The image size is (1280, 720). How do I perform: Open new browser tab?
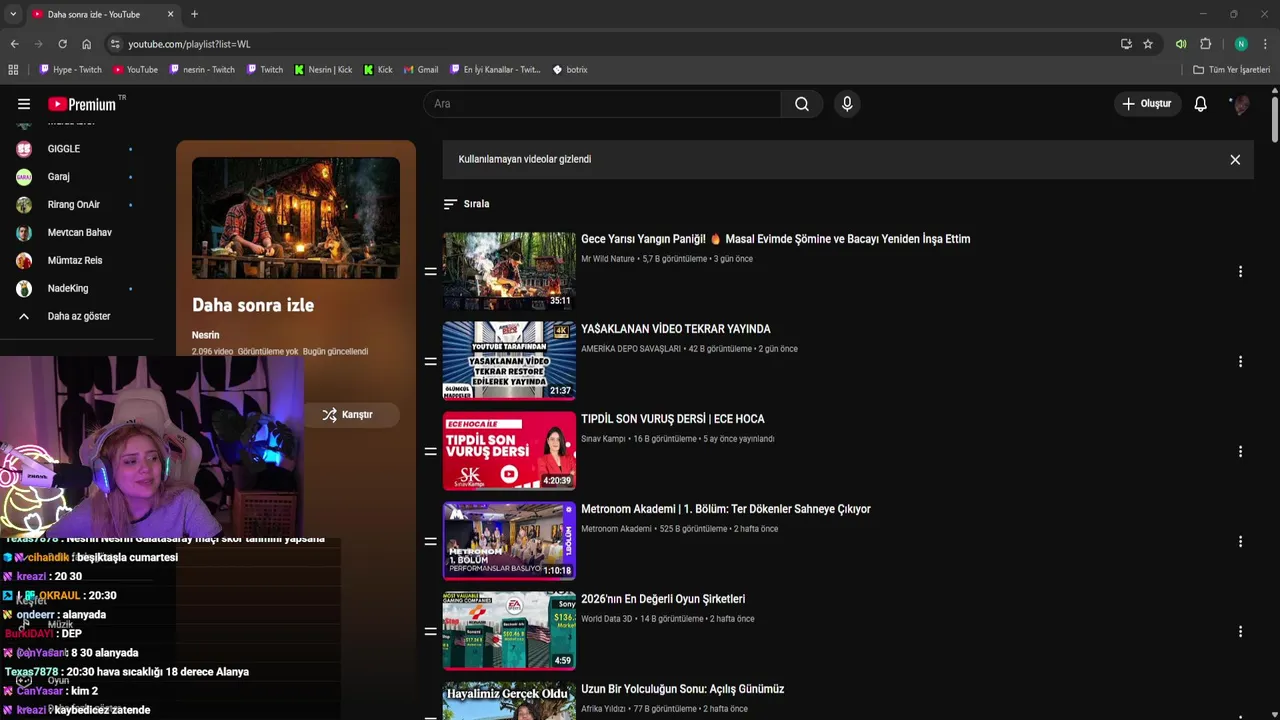point(194,14)
